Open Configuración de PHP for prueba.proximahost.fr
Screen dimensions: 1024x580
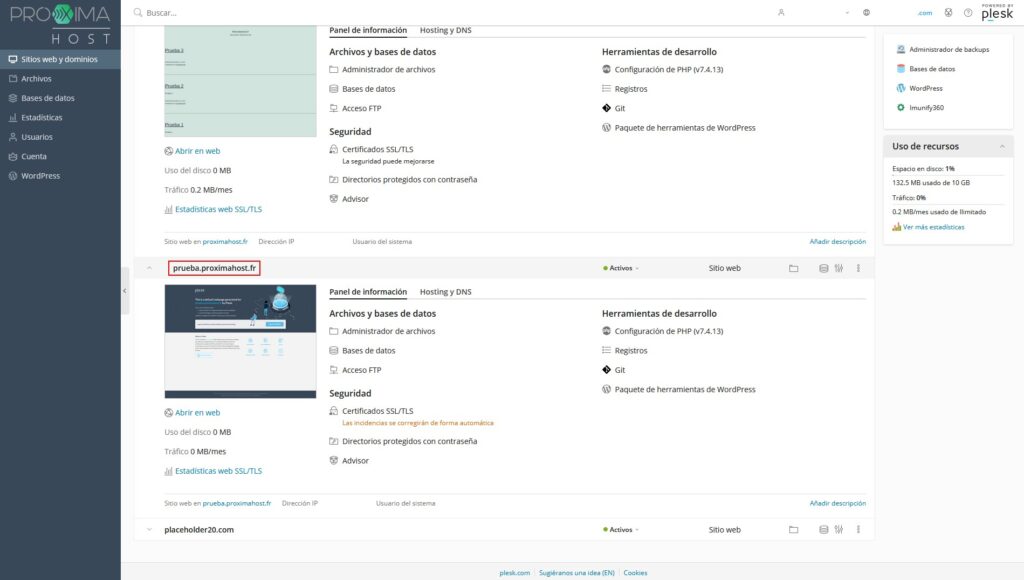click(663, 331)
